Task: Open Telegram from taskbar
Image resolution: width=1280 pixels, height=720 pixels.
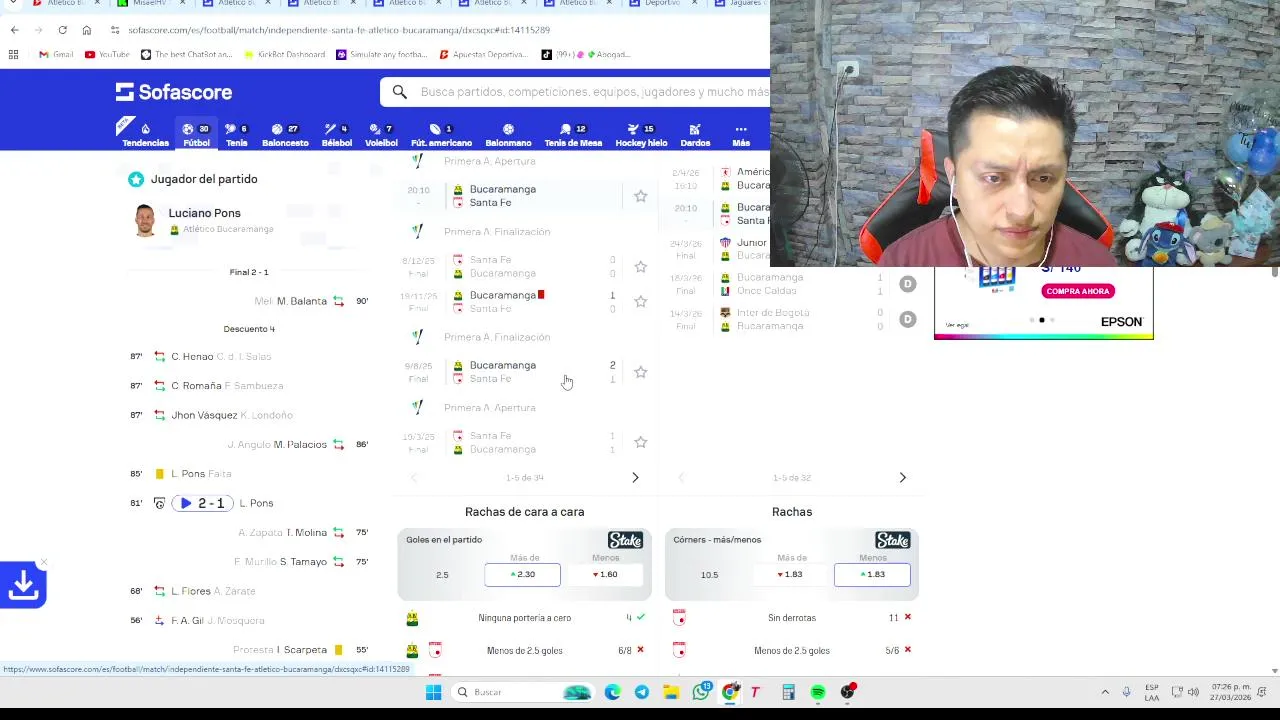Action: point(641,692)
